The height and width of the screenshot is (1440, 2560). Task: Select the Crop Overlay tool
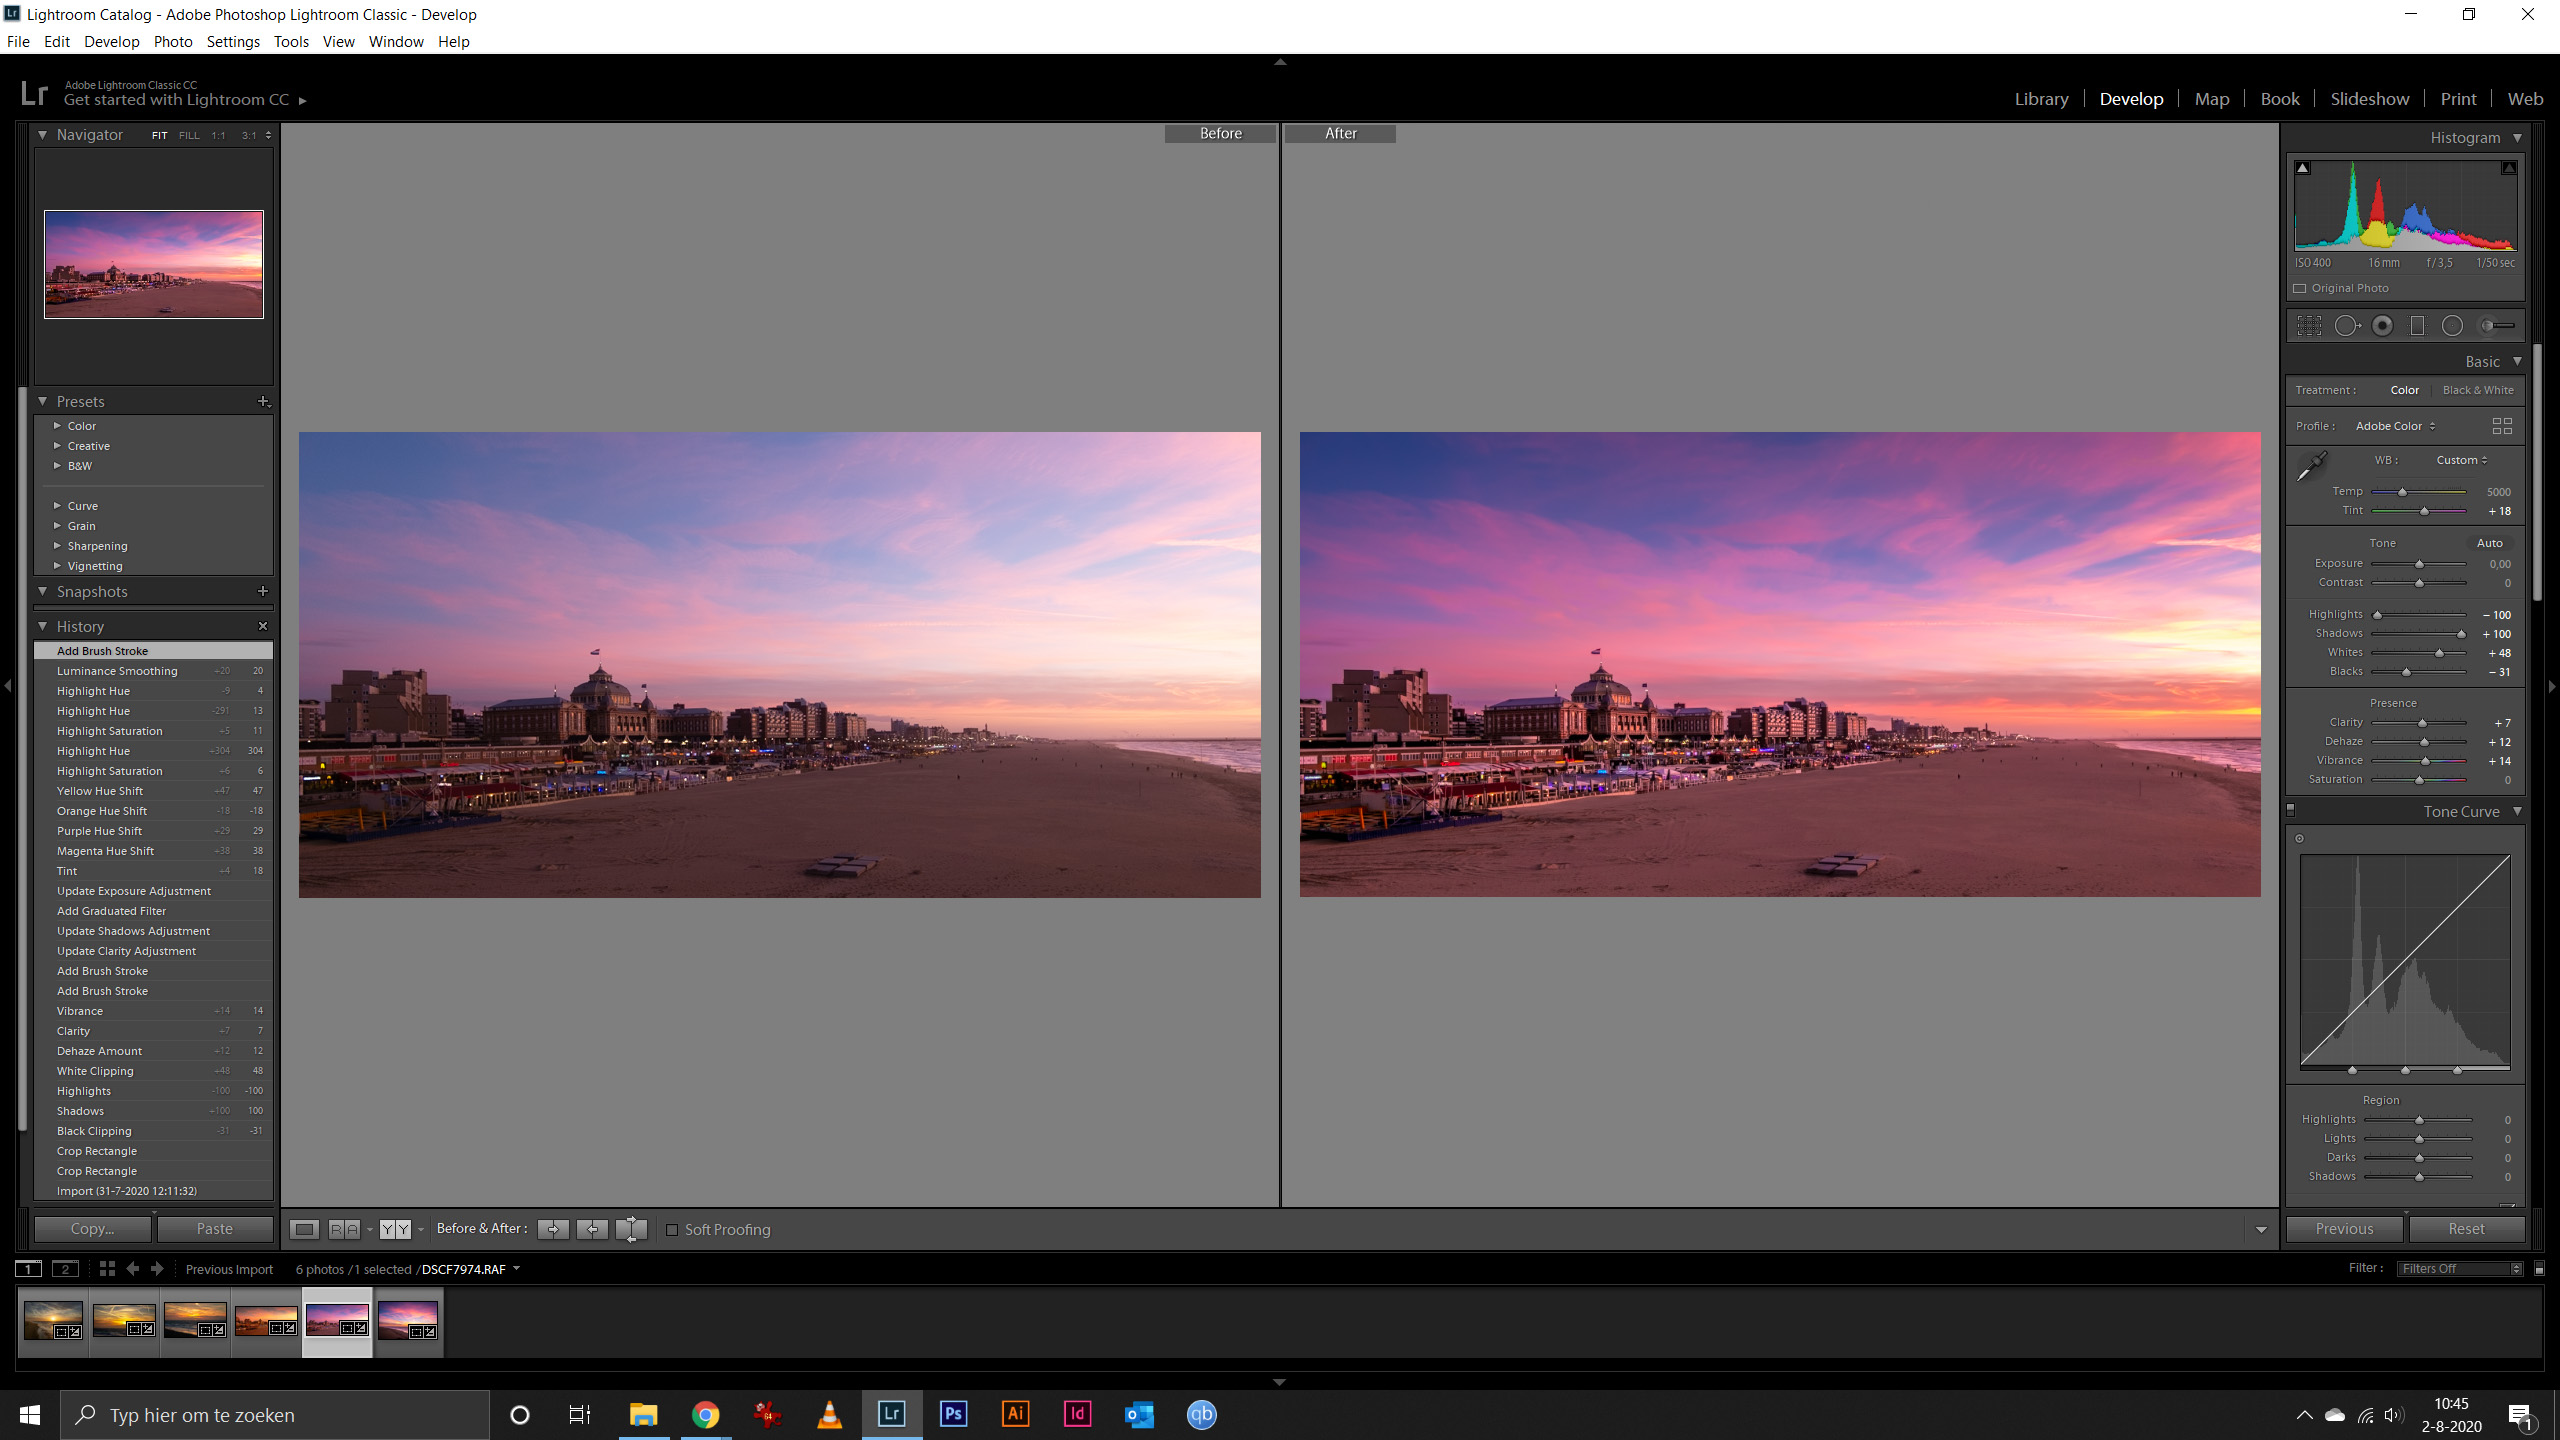click(2309, 326)
